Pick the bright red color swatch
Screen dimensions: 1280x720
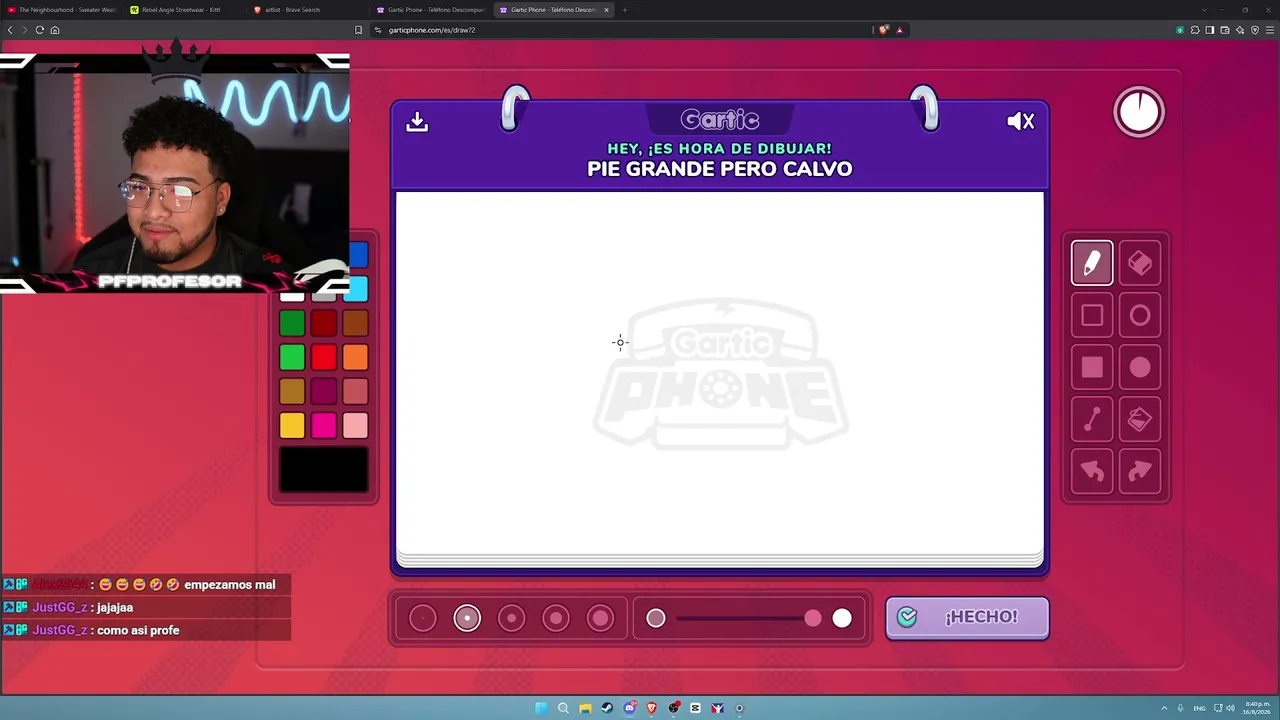point(324,357)
